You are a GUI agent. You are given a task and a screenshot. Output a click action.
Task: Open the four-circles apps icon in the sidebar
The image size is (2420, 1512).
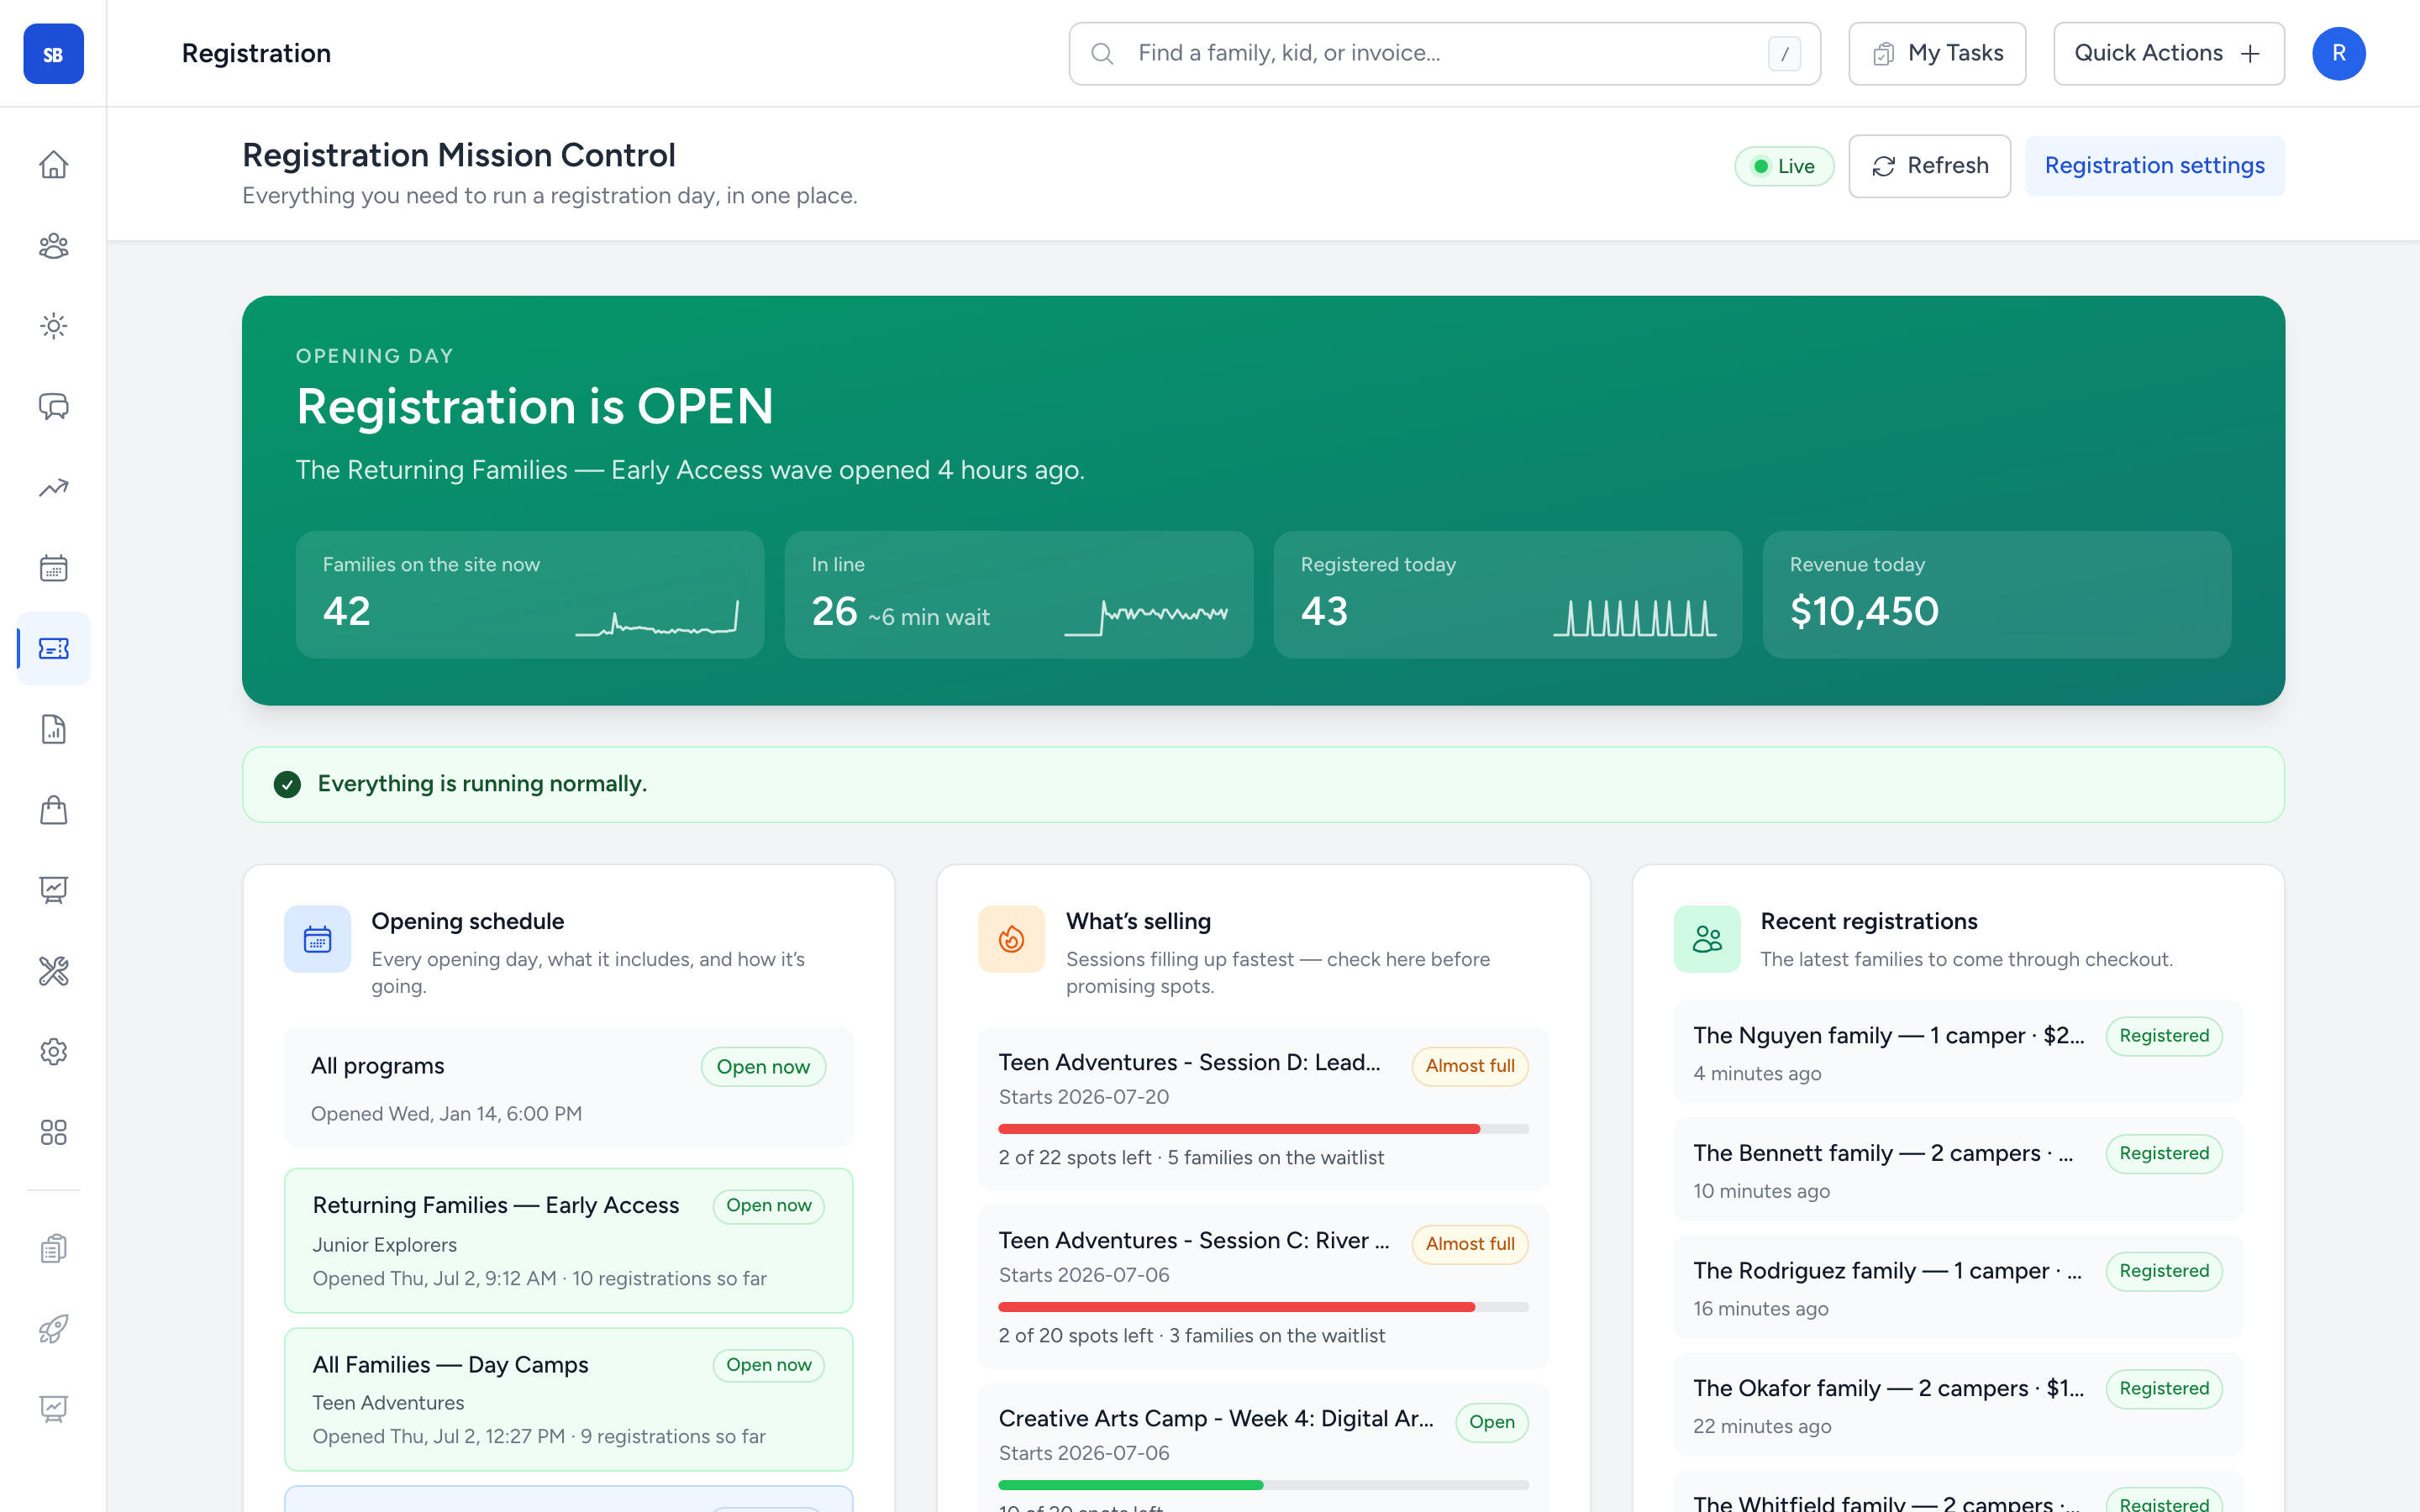pos(53,1132)
